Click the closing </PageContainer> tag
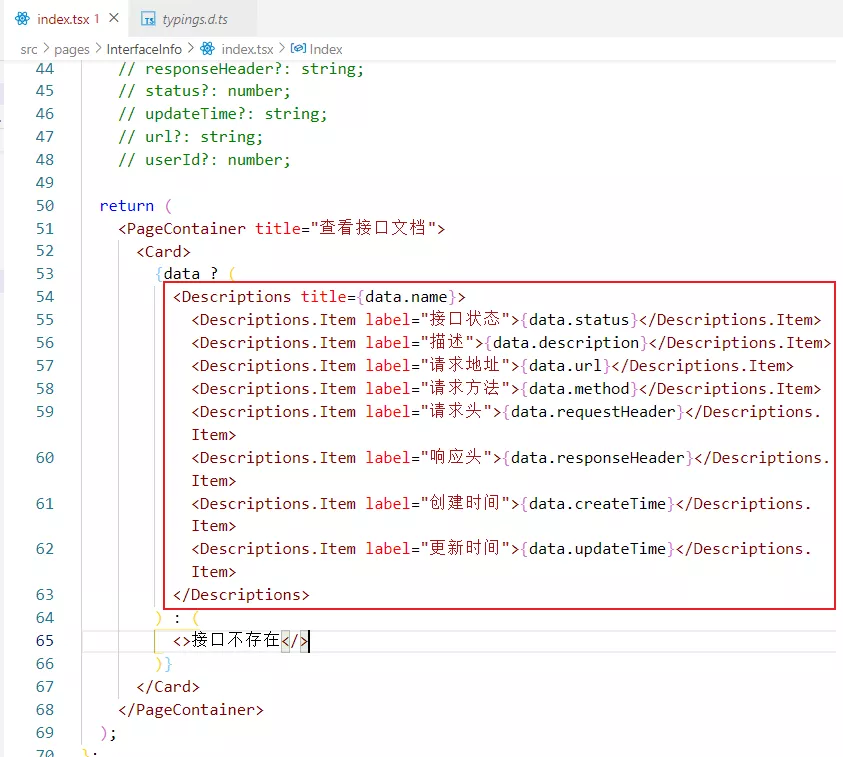Viewport: 843px width, 757px height. click(x=191, y=710)
